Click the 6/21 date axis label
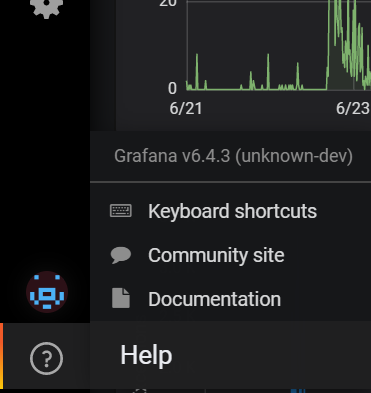The width and height of the screenshot is (371, 393). (186, 109)
